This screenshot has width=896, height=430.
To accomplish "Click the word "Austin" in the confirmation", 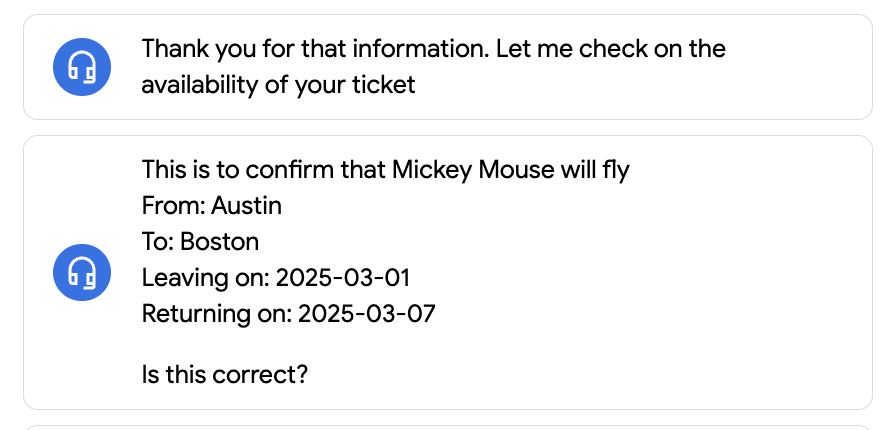I will [x=246, y=206].
